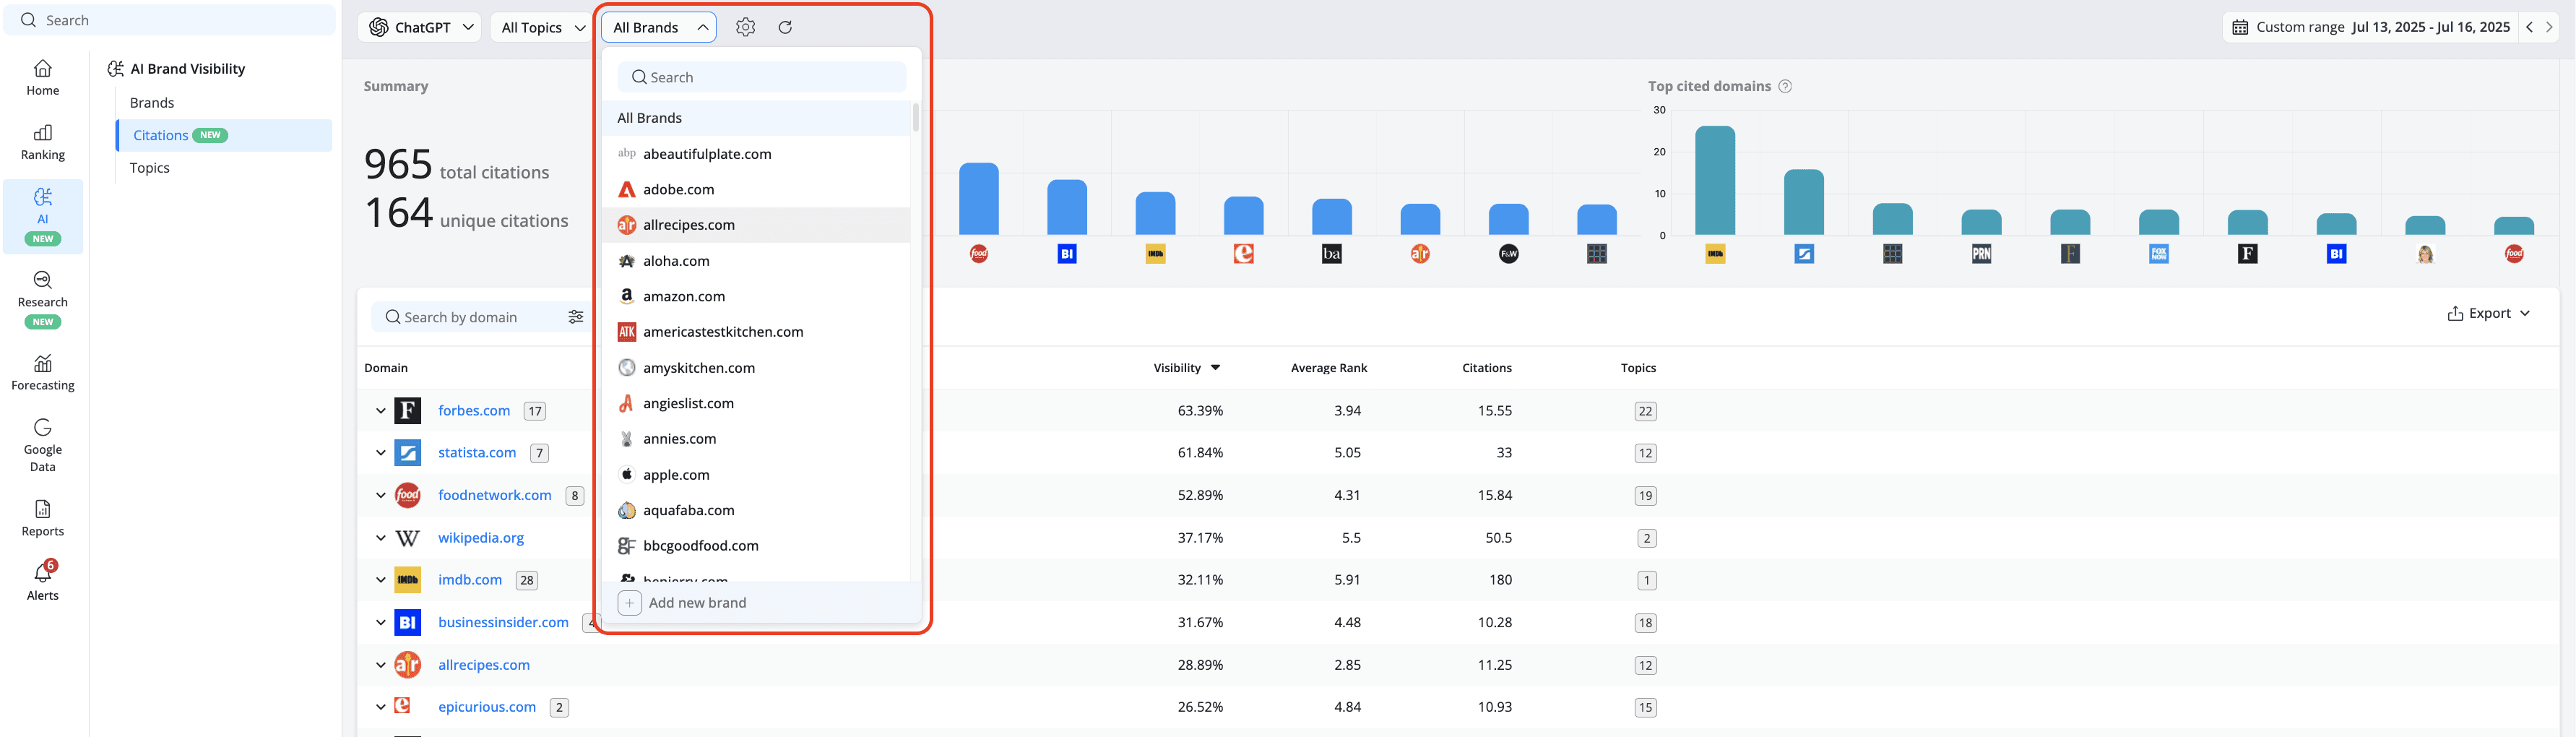
Task: Open the epicurious.com domain link
Action: coord(487,707)
